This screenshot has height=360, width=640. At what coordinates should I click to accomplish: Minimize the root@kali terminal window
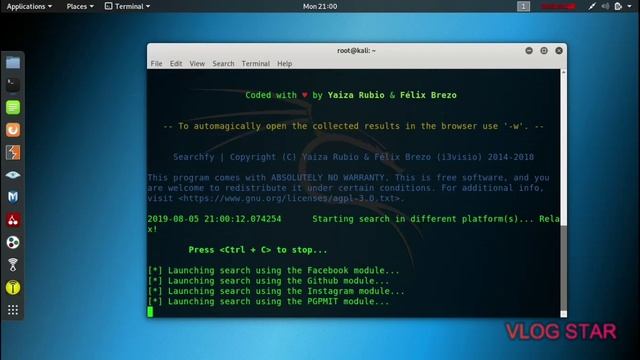coord(529,51)
